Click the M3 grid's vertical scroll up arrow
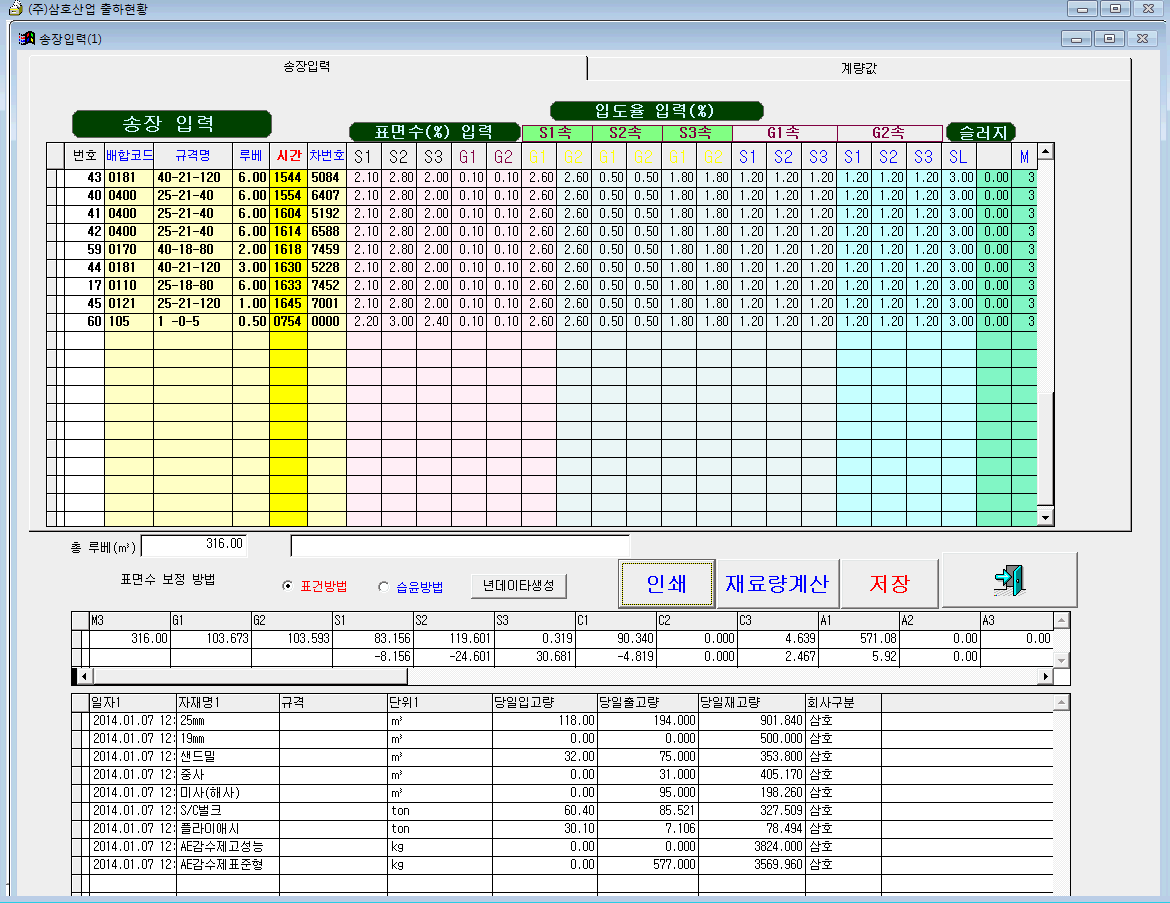The width and height of the screenshot is (1170, 903). pos(1061,620)
